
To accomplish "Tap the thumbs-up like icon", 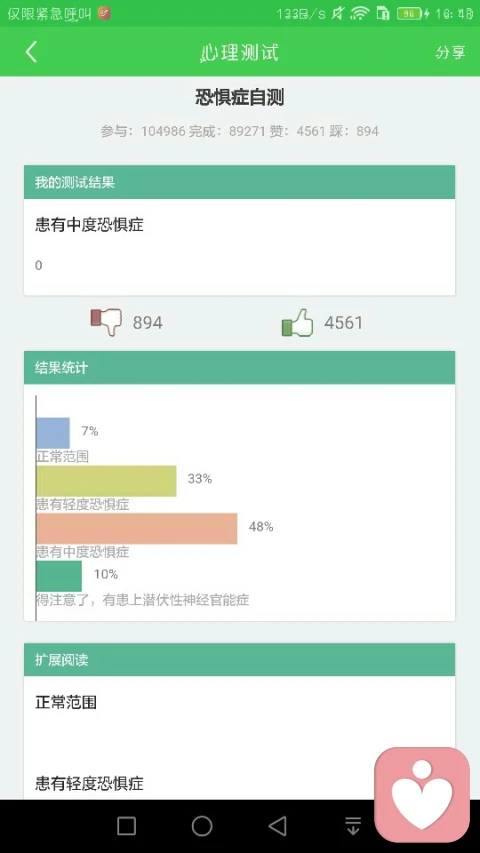I will click(298, 322).
